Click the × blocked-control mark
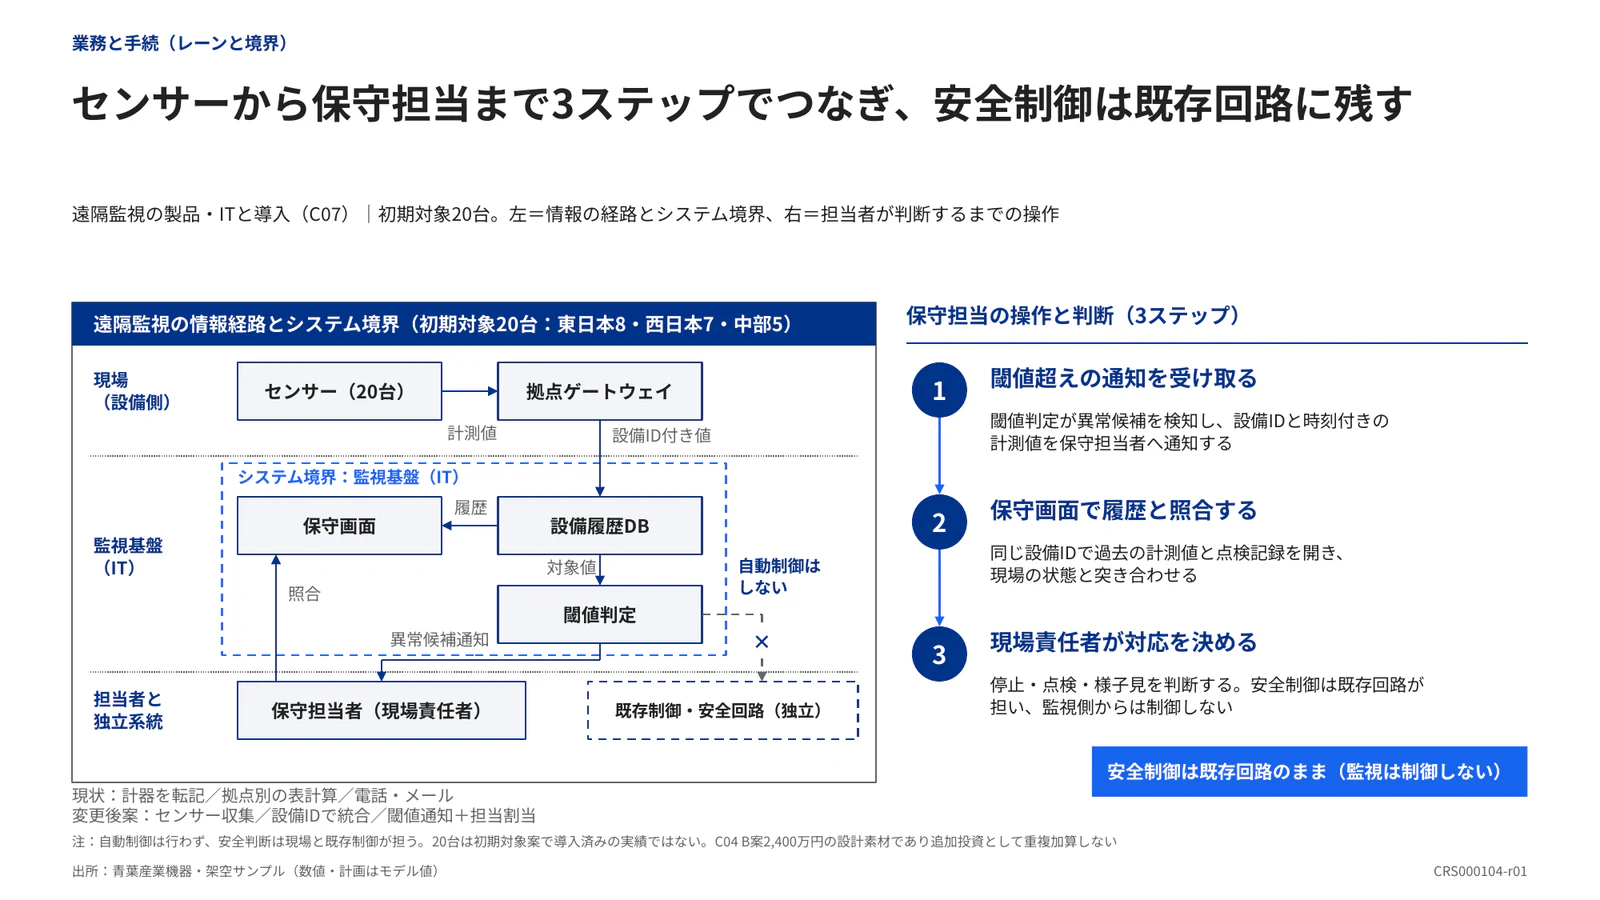Viewport: 1600px width, 900px height. 762,642
